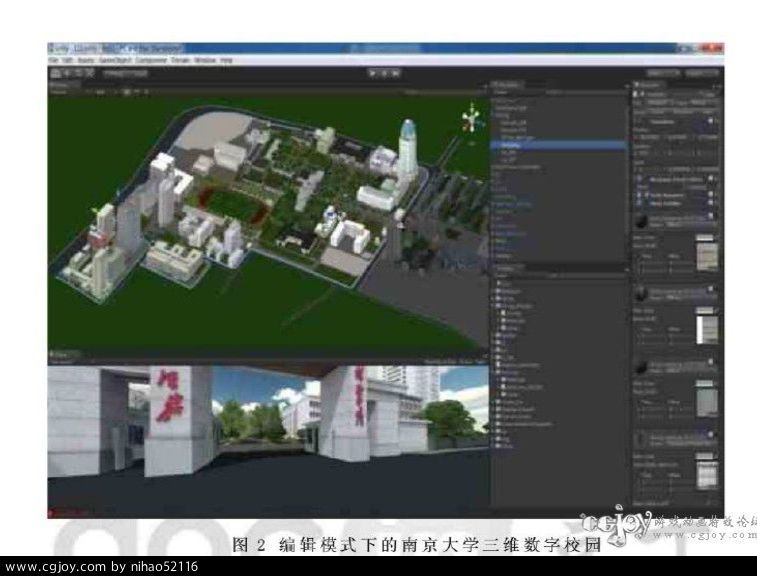Open the Terrain menu
The height and width of the screenshot is (576, 757).
tap(181, 60)
